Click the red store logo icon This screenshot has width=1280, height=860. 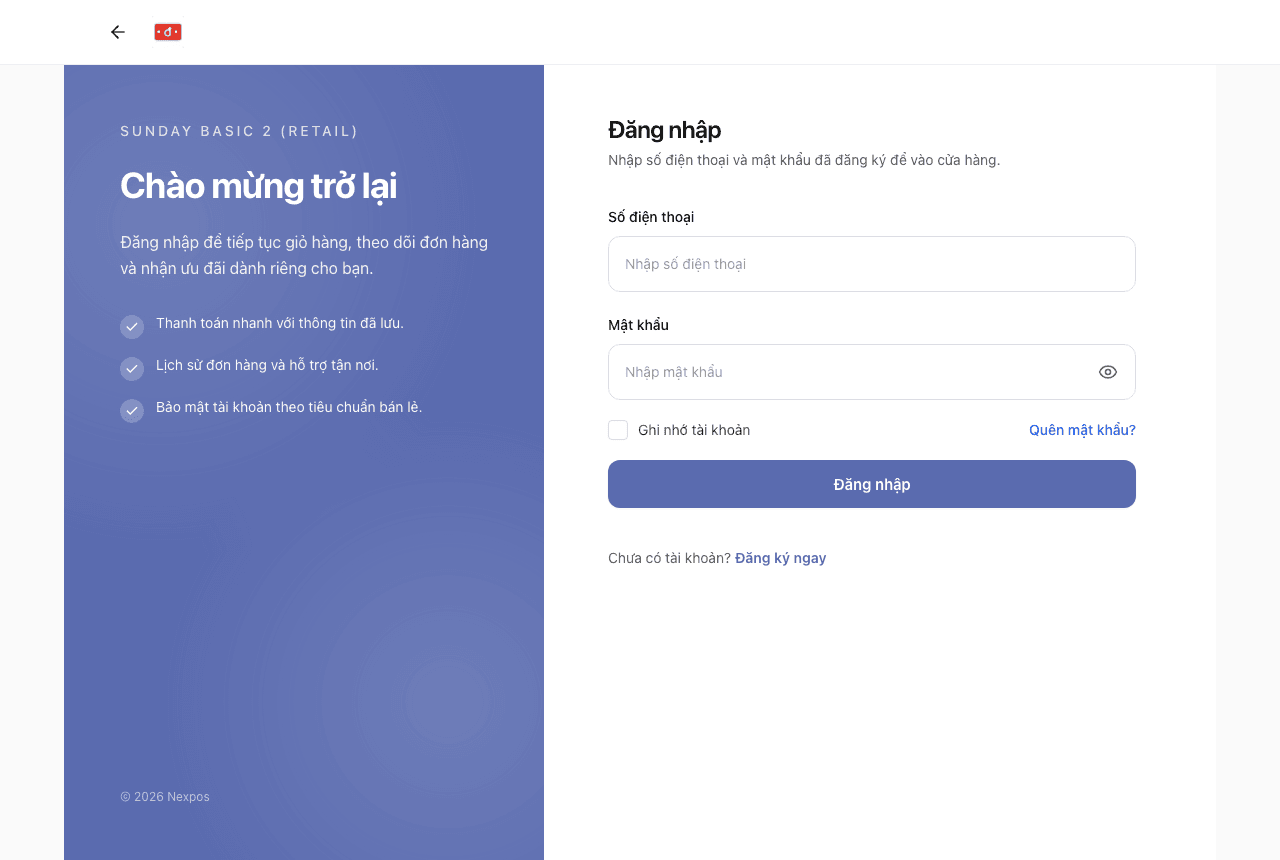(168, 32)
